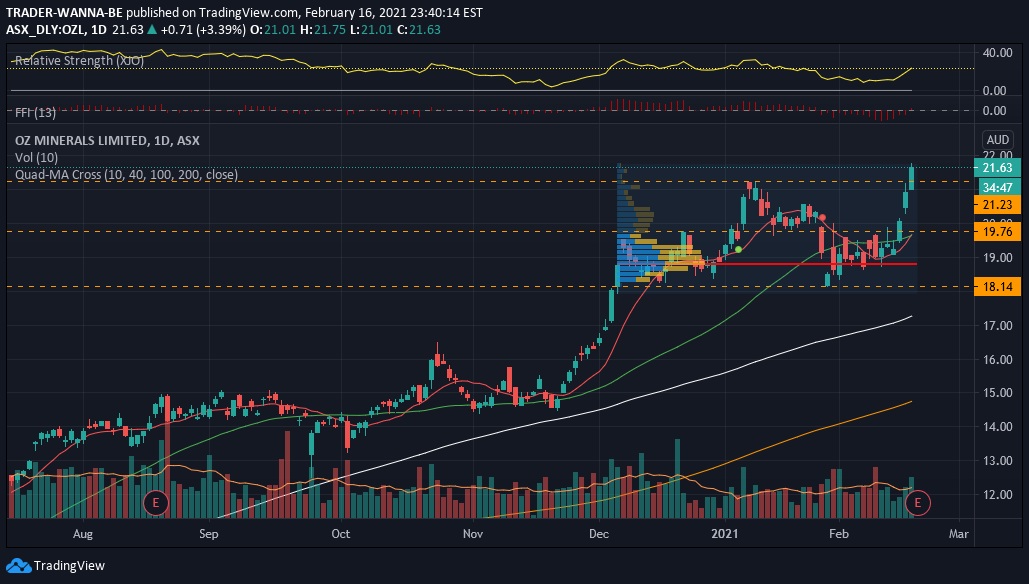Click the 15.00 price axis label
The height and width of the screenshot is (584, 1029).
click(x=998, y=393)
